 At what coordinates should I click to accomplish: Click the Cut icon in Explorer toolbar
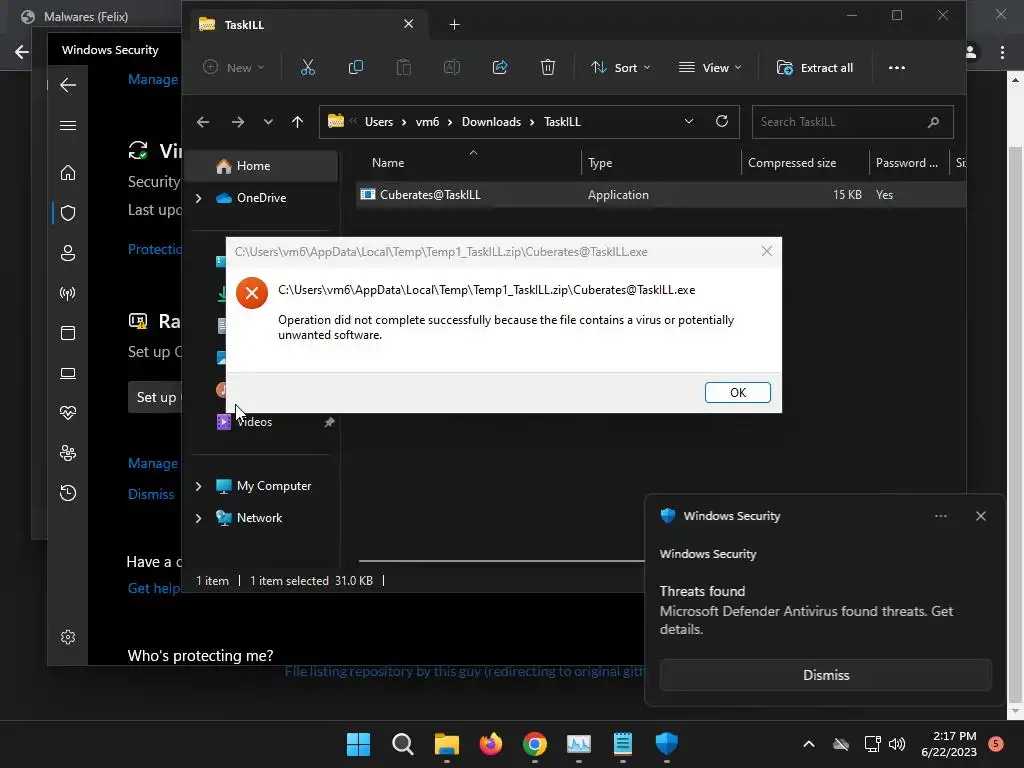point(308,67)
